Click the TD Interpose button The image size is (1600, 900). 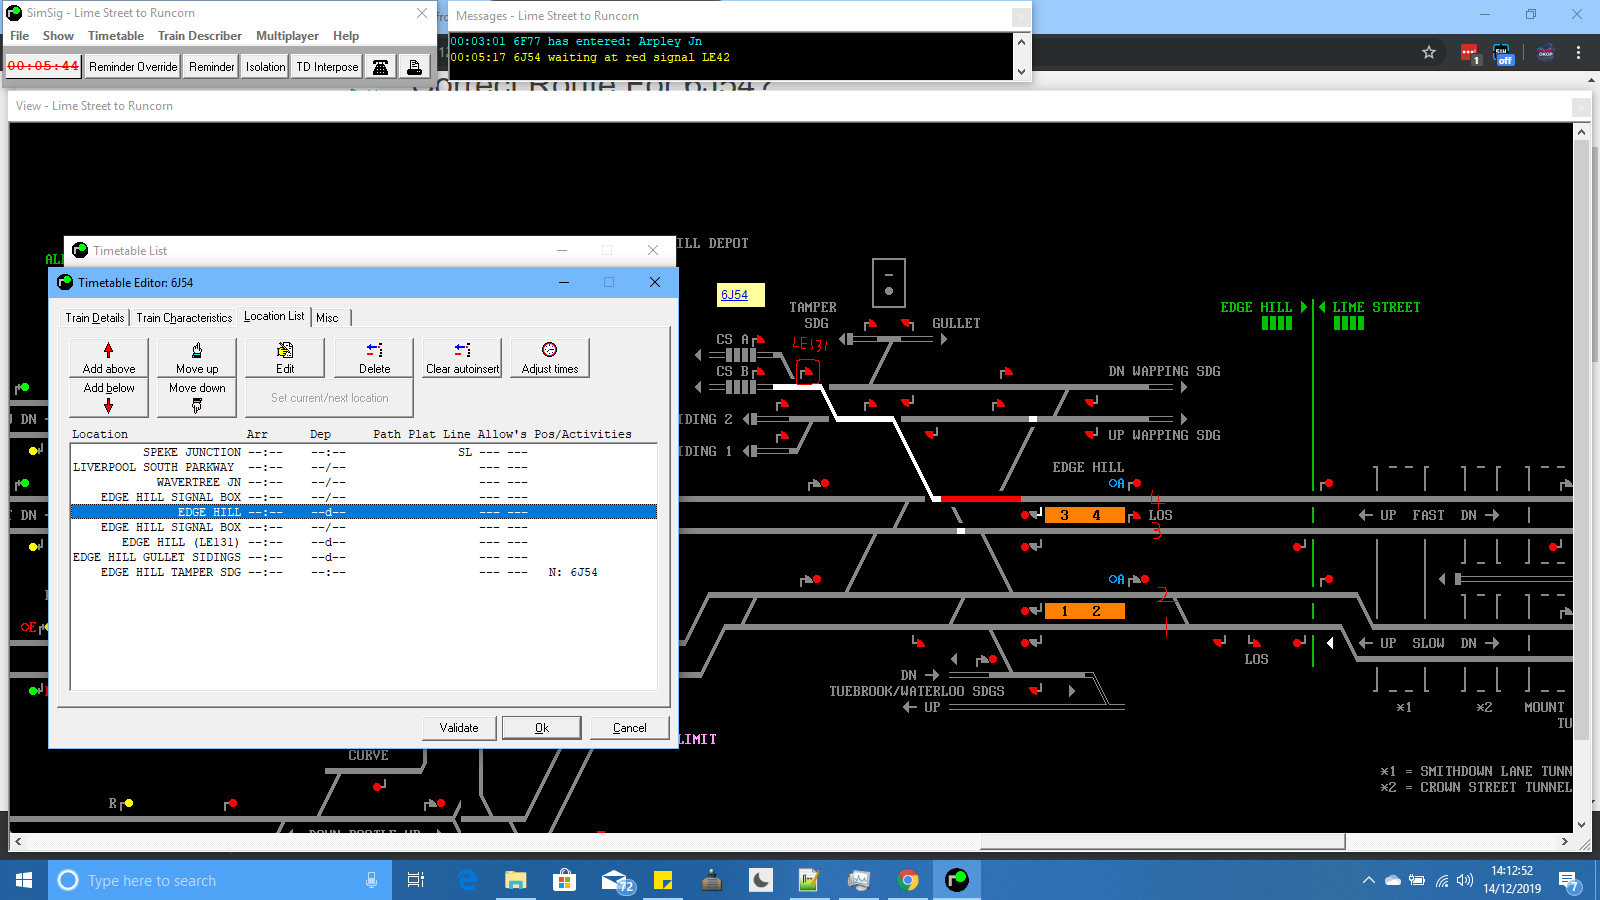click(x=327, y=67)
